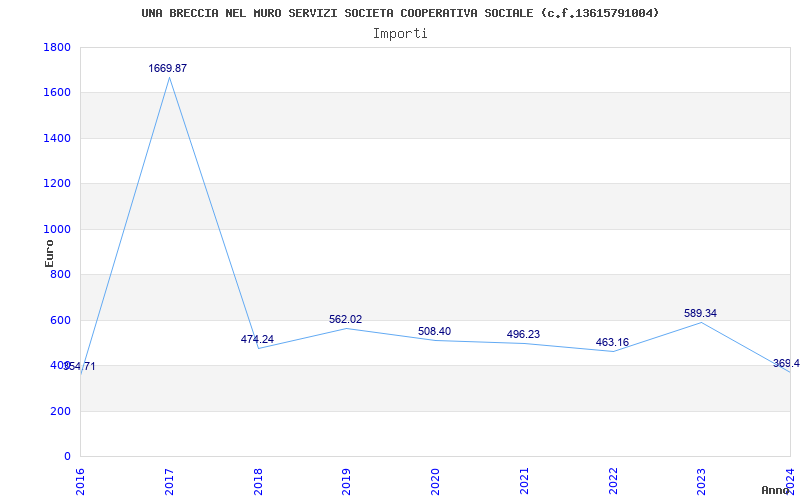Click the 1000 y-axis tick label
Image resolution: width=800 pixels, height=500 pixels.
pos(57,229)
